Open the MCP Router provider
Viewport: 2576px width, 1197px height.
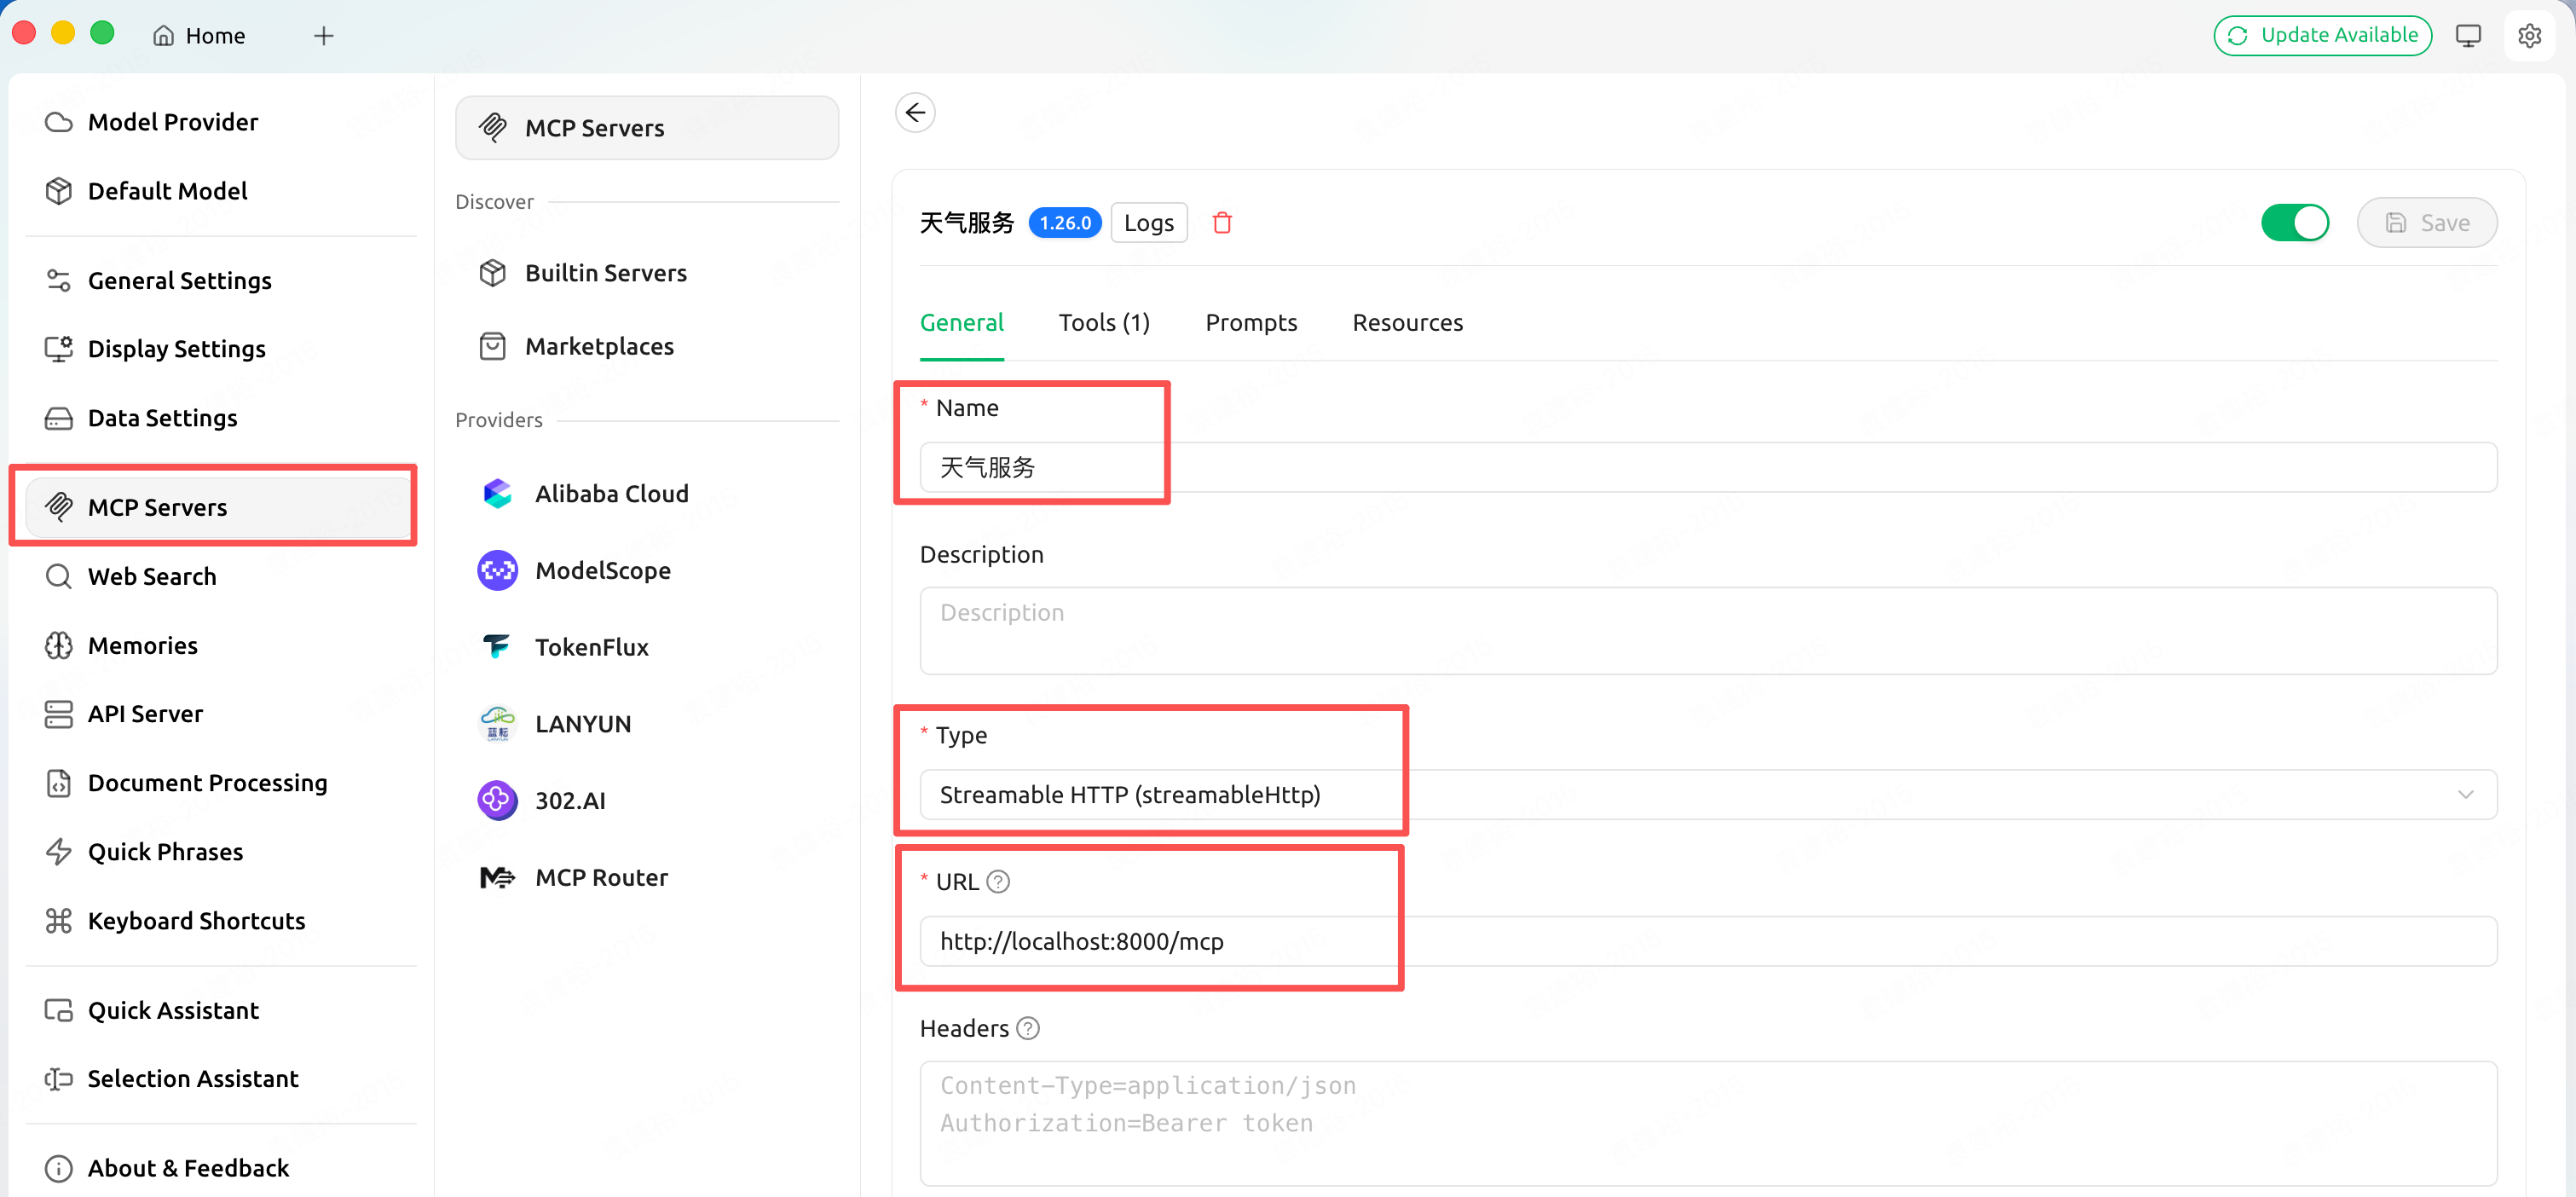tap(600, 877)
